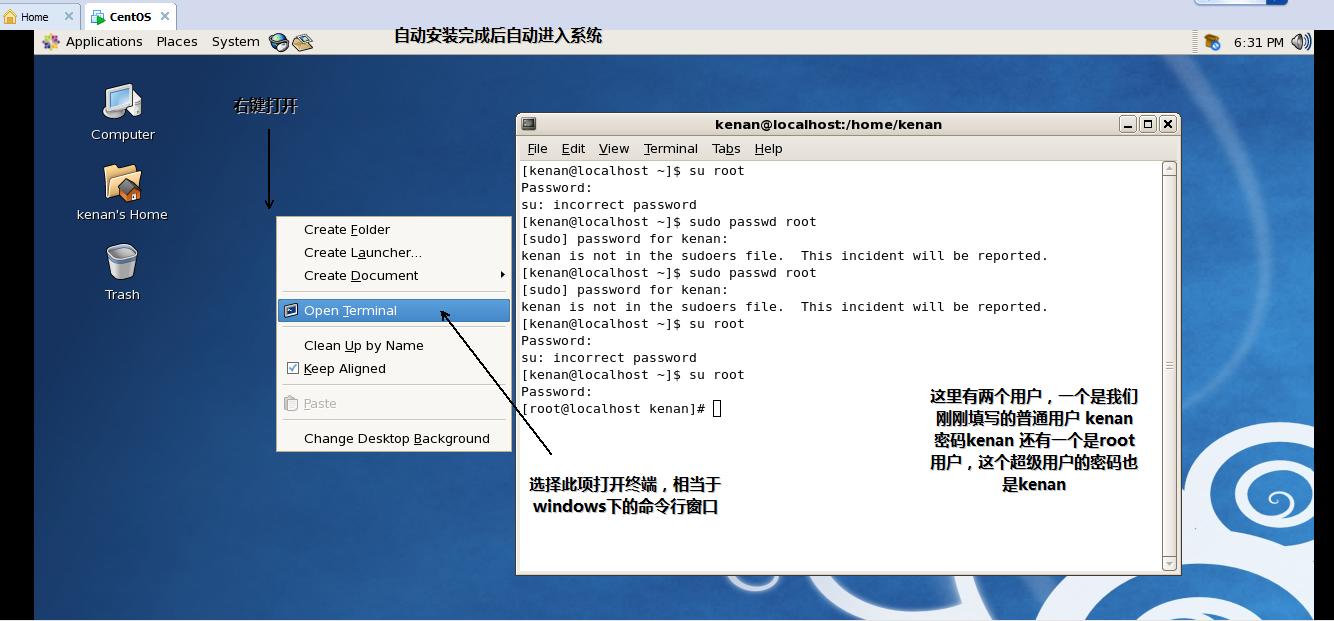1334x621 pixels.
Task: Toggle the Keep Aligned checkbox
Action: [x=293, y=368]
